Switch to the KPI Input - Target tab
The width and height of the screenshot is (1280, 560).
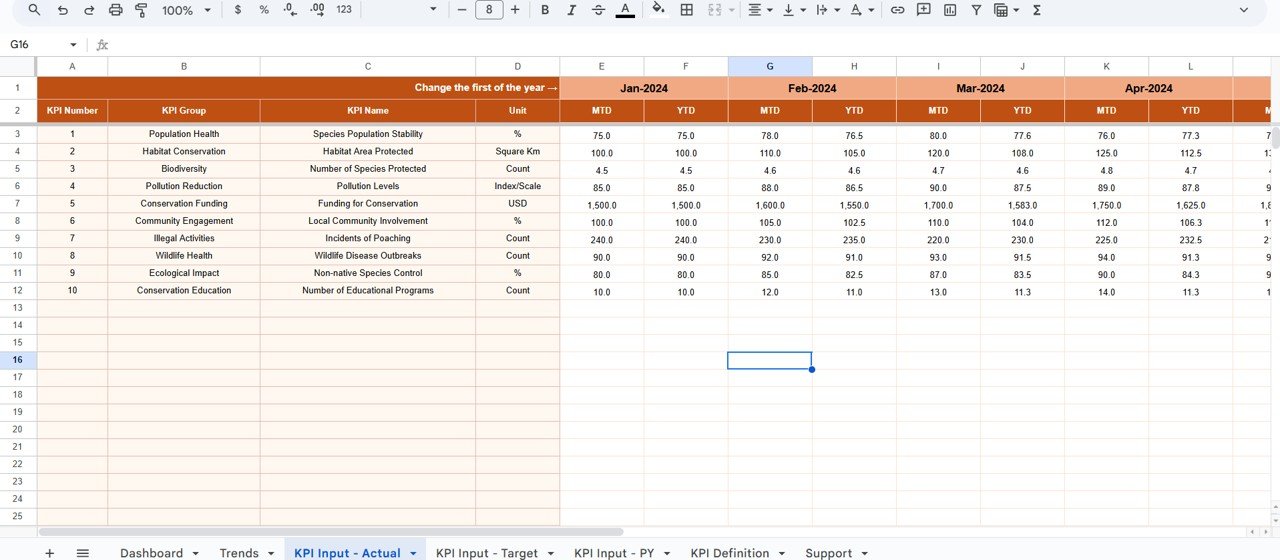(486, 553)
